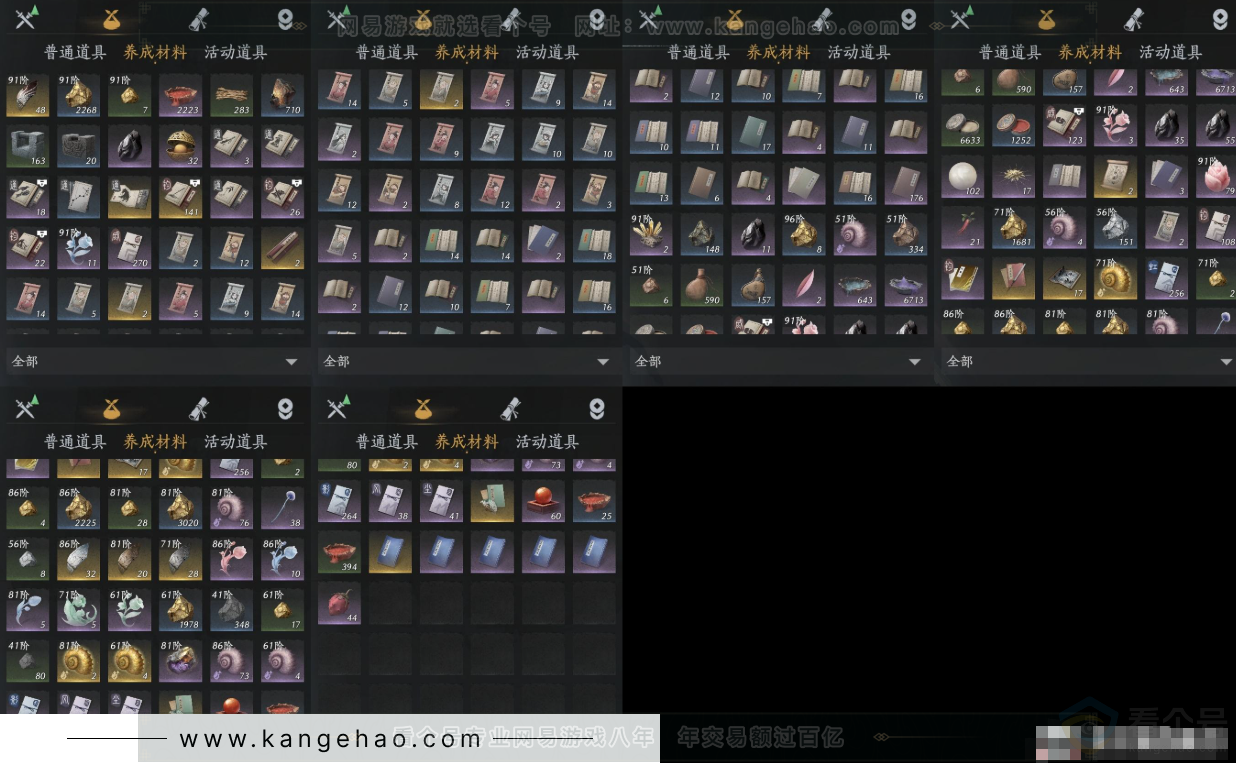
Task: Expand the 全部 dropdown in top-left panel
Action: coord(155,361)
